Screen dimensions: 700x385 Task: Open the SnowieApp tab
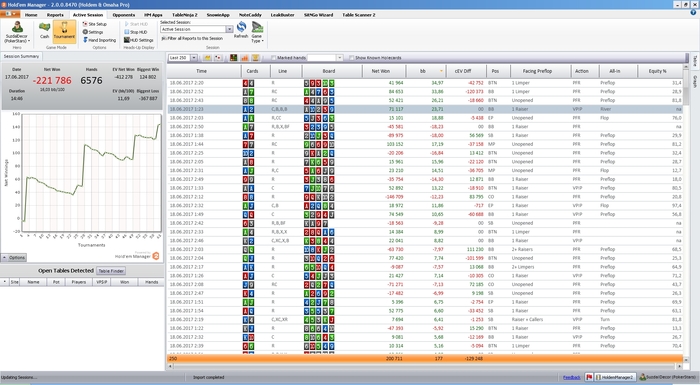[218, 15]
